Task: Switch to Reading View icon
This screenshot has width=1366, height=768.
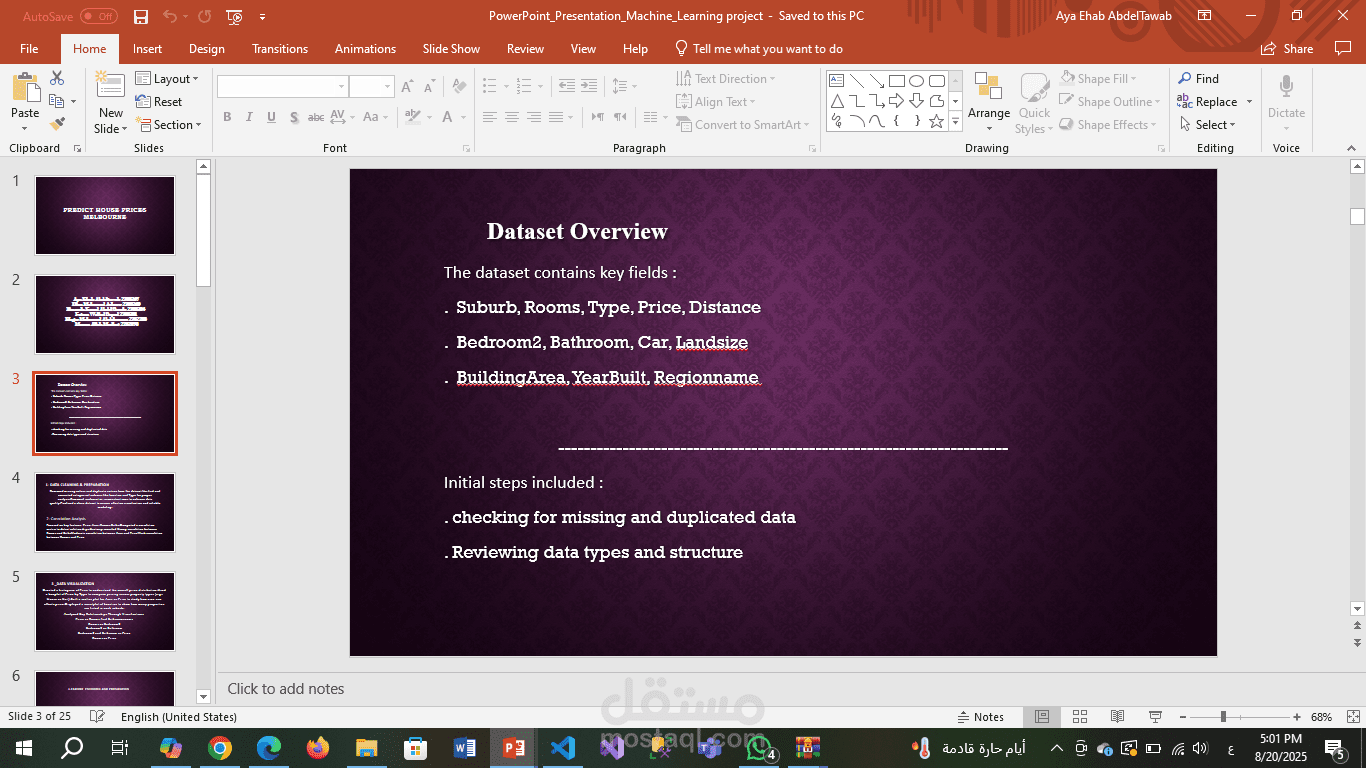Action: point(1117,717)
